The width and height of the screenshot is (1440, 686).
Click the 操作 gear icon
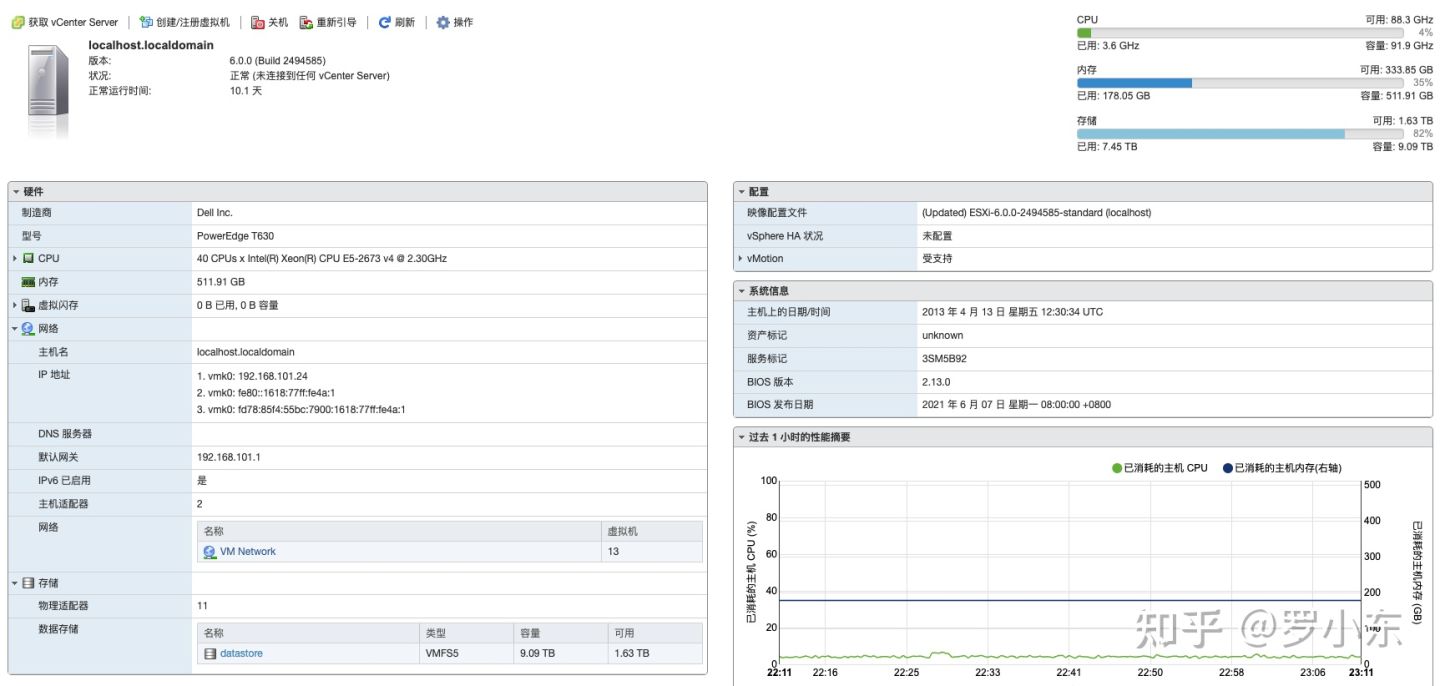click(x=443, y=22)
